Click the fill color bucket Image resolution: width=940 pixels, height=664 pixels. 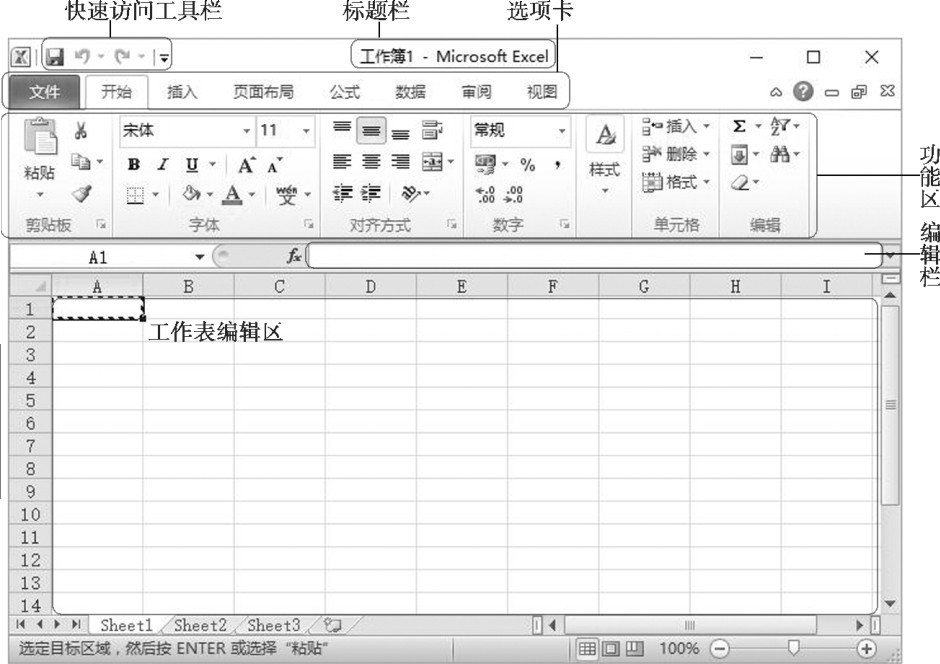(x=191, y=194)
